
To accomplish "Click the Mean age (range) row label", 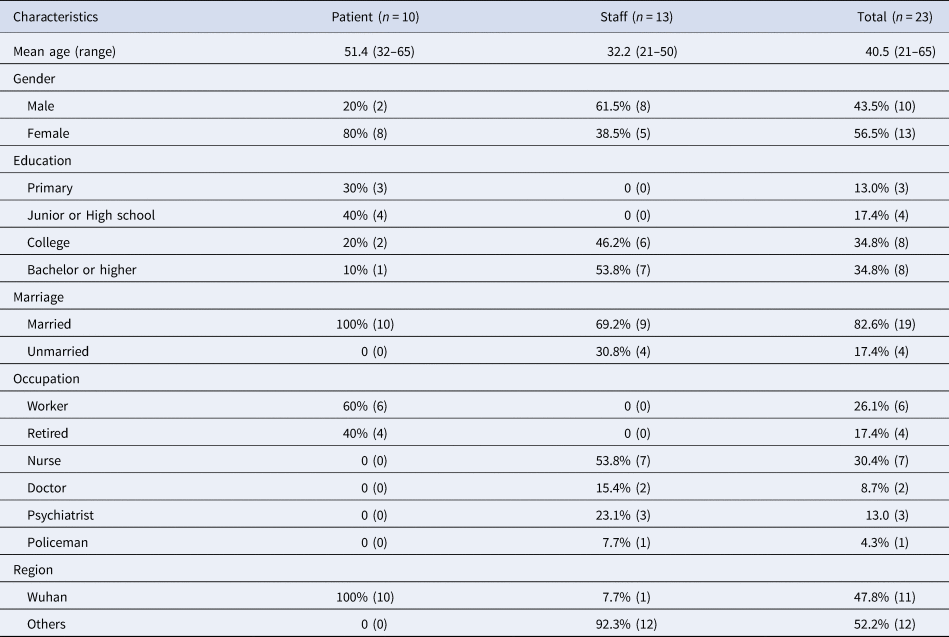I will (64, 51).
